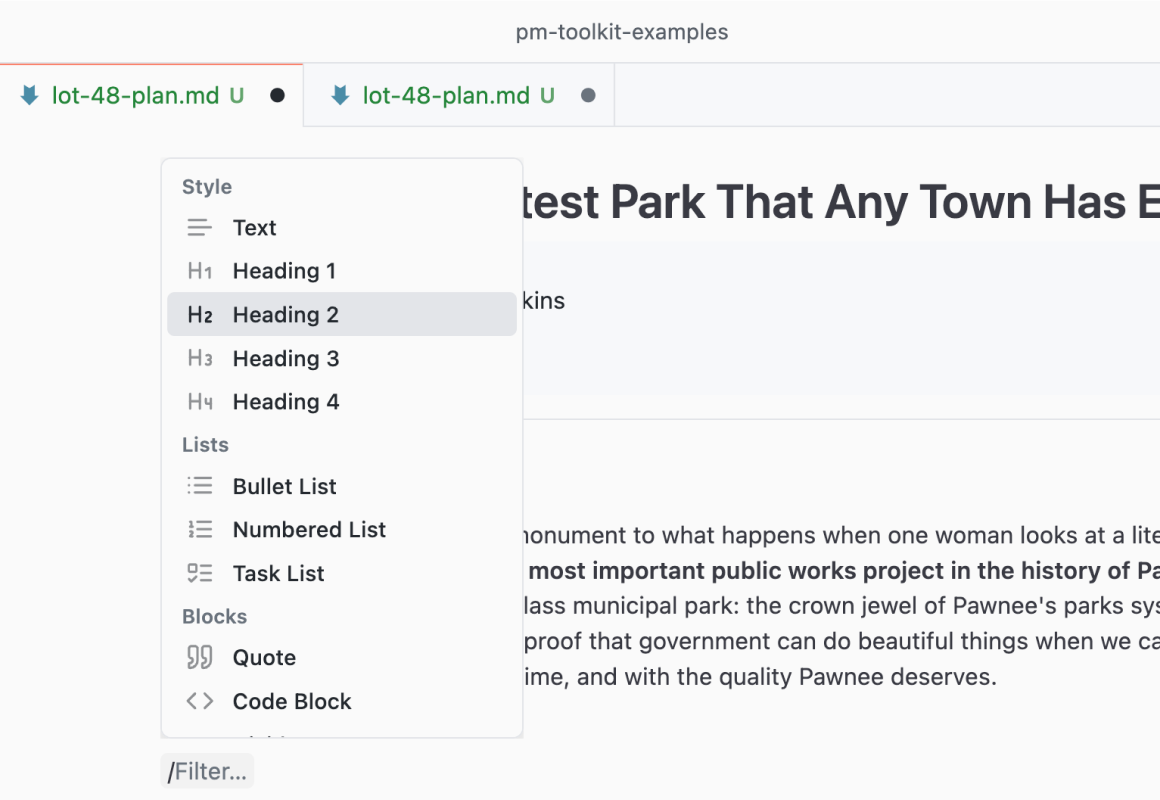Click the H1 heading icon
Image resolution: width=1160 pixels, height=800 pixels.
click(200, 271)
